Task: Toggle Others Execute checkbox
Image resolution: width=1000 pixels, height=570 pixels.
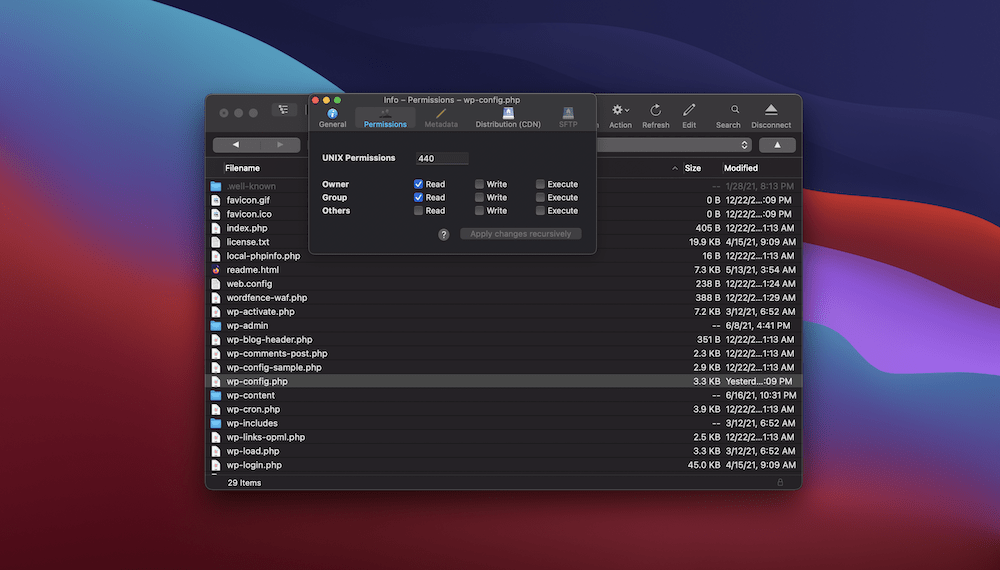Action: coord(540,210)
